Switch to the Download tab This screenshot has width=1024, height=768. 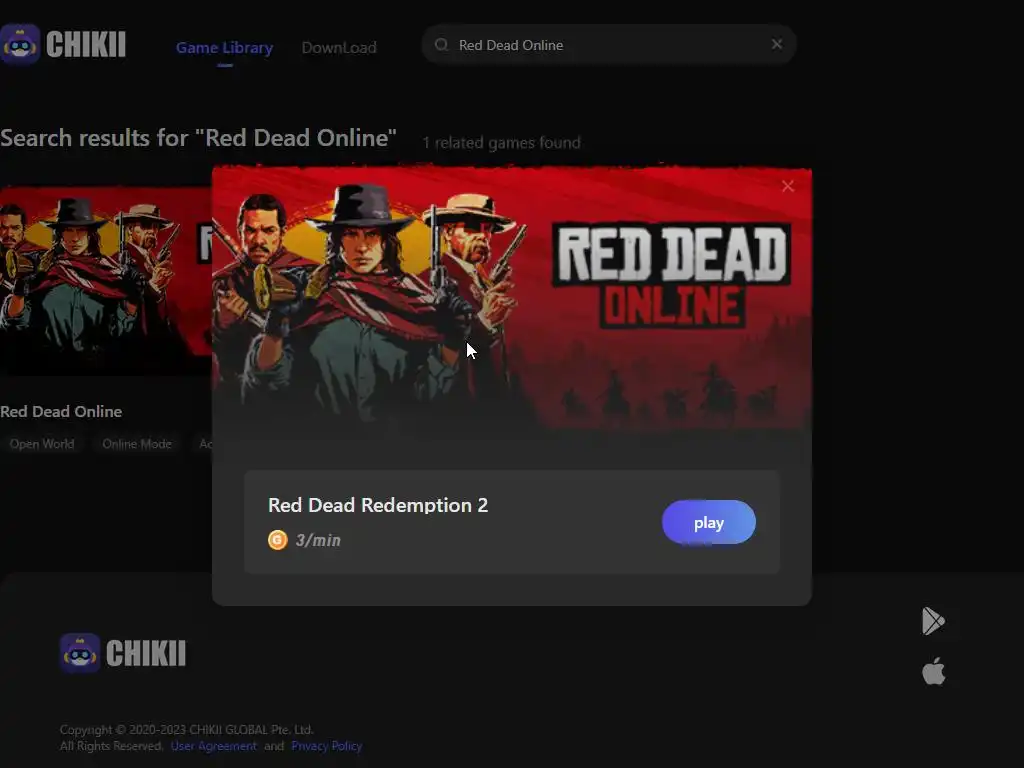click(x=339, y=48)
